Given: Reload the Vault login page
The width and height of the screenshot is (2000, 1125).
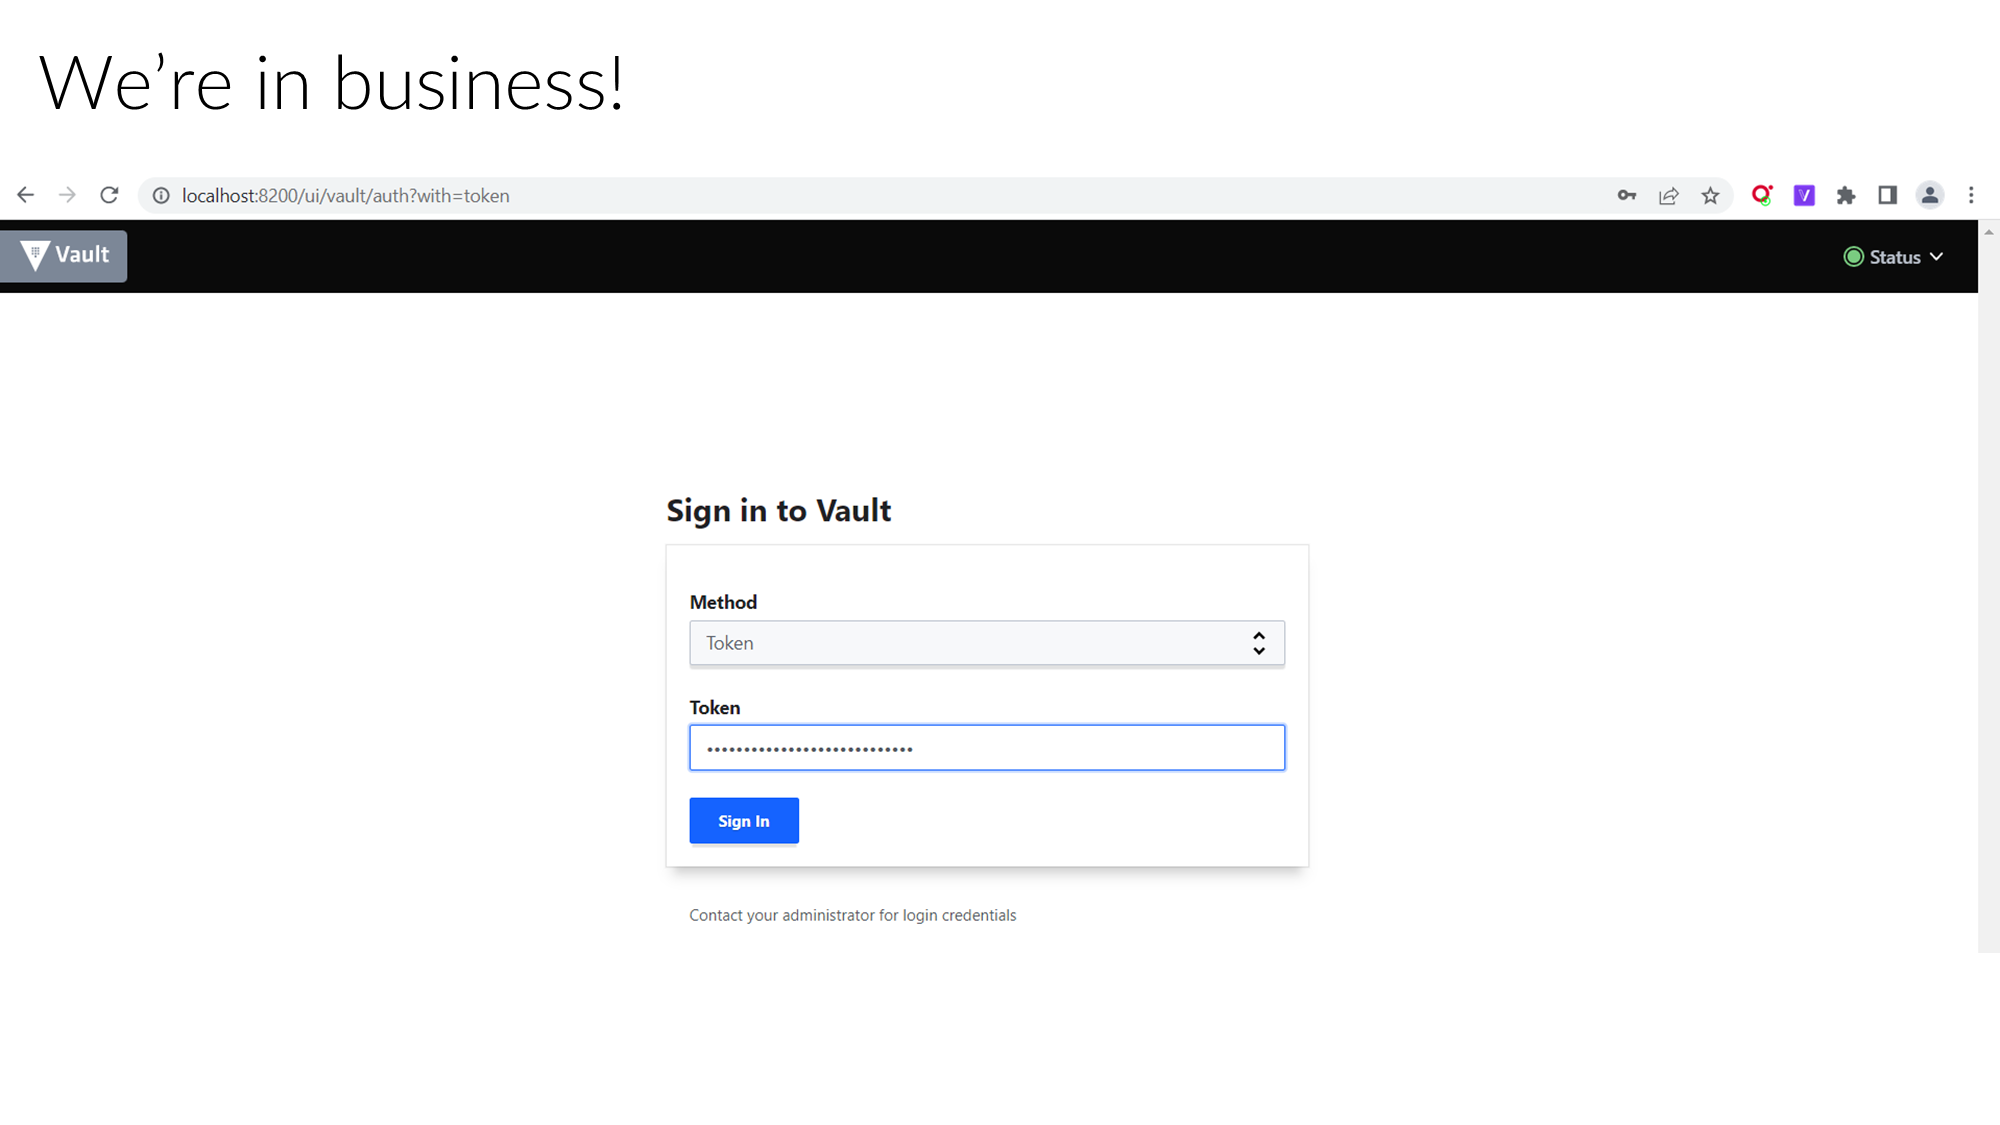Looking at the screenshot, I should point(109,196).
